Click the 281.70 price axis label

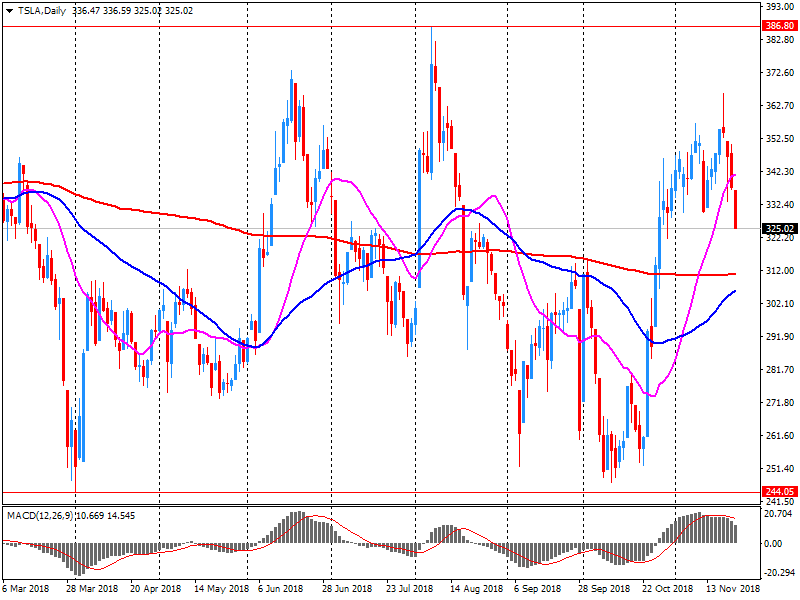[780, 369]
